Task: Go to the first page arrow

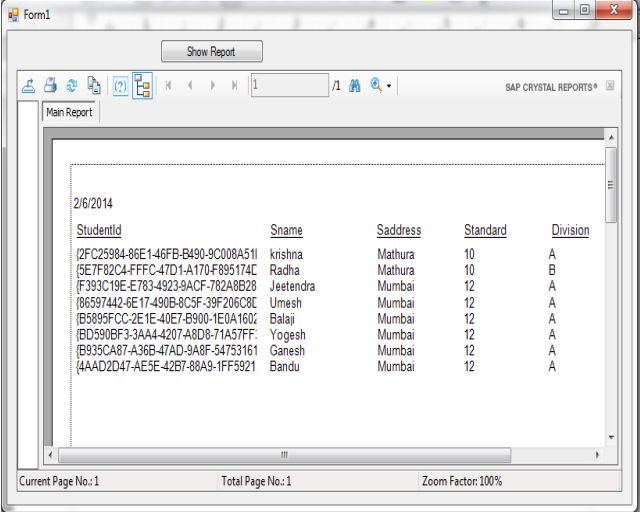Action: pyautogui.click(x=168, y=87)
